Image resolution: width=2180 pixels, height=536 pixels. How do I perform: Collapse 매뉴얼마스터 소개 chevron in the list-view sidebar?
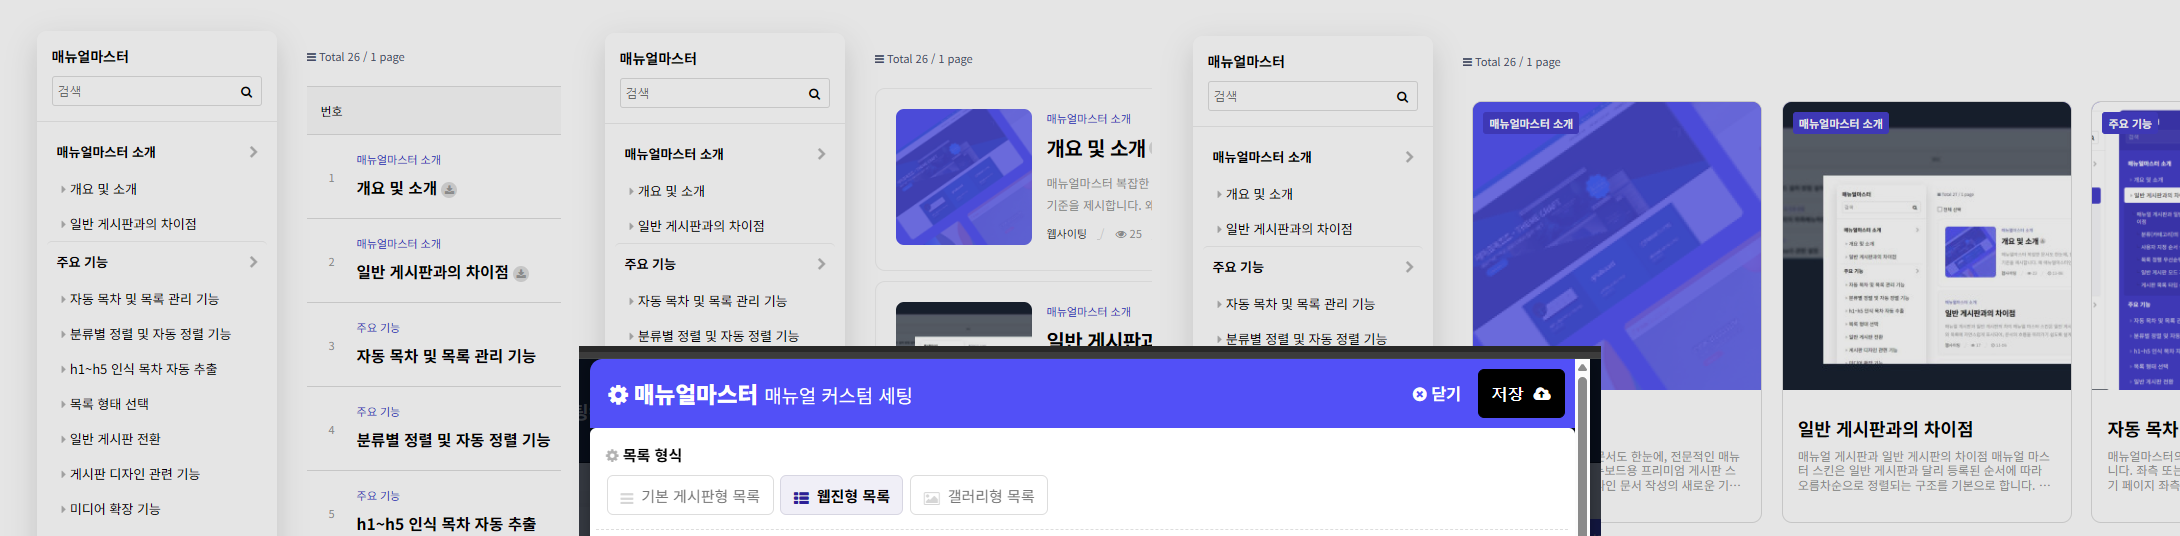point(253,152)
